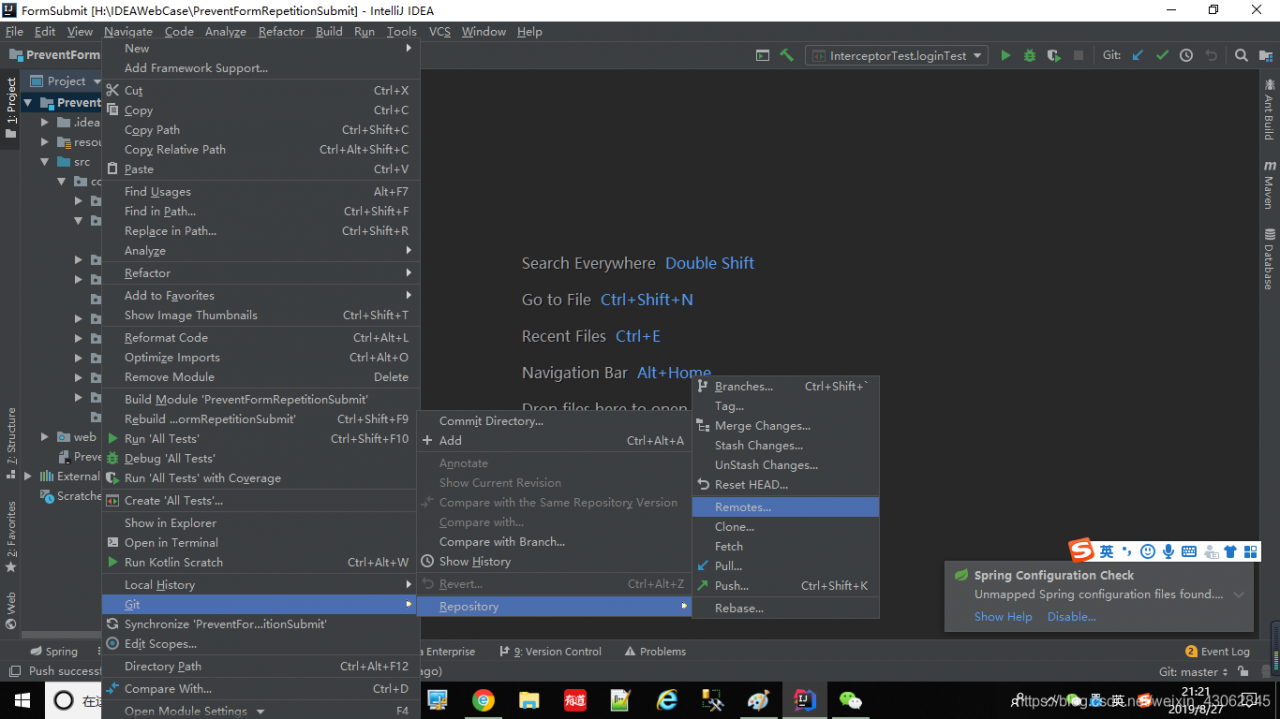Screen dimensions: 1280x719
Task: Open the New submenu in context menu
Action: click(x=262, y=48)
